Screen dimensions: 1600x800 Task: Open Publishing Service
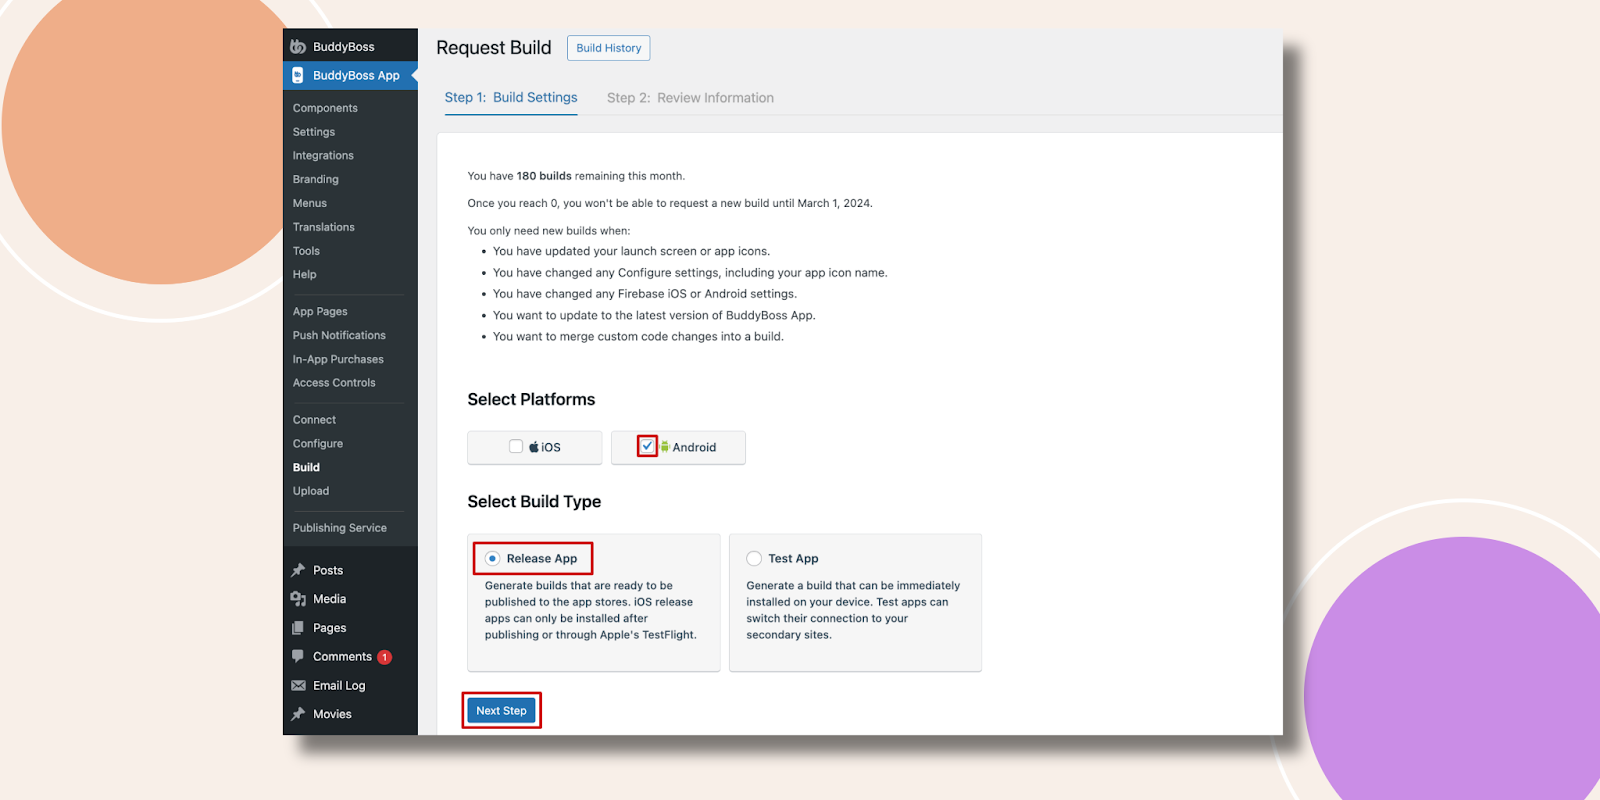[x=340, y=528]
